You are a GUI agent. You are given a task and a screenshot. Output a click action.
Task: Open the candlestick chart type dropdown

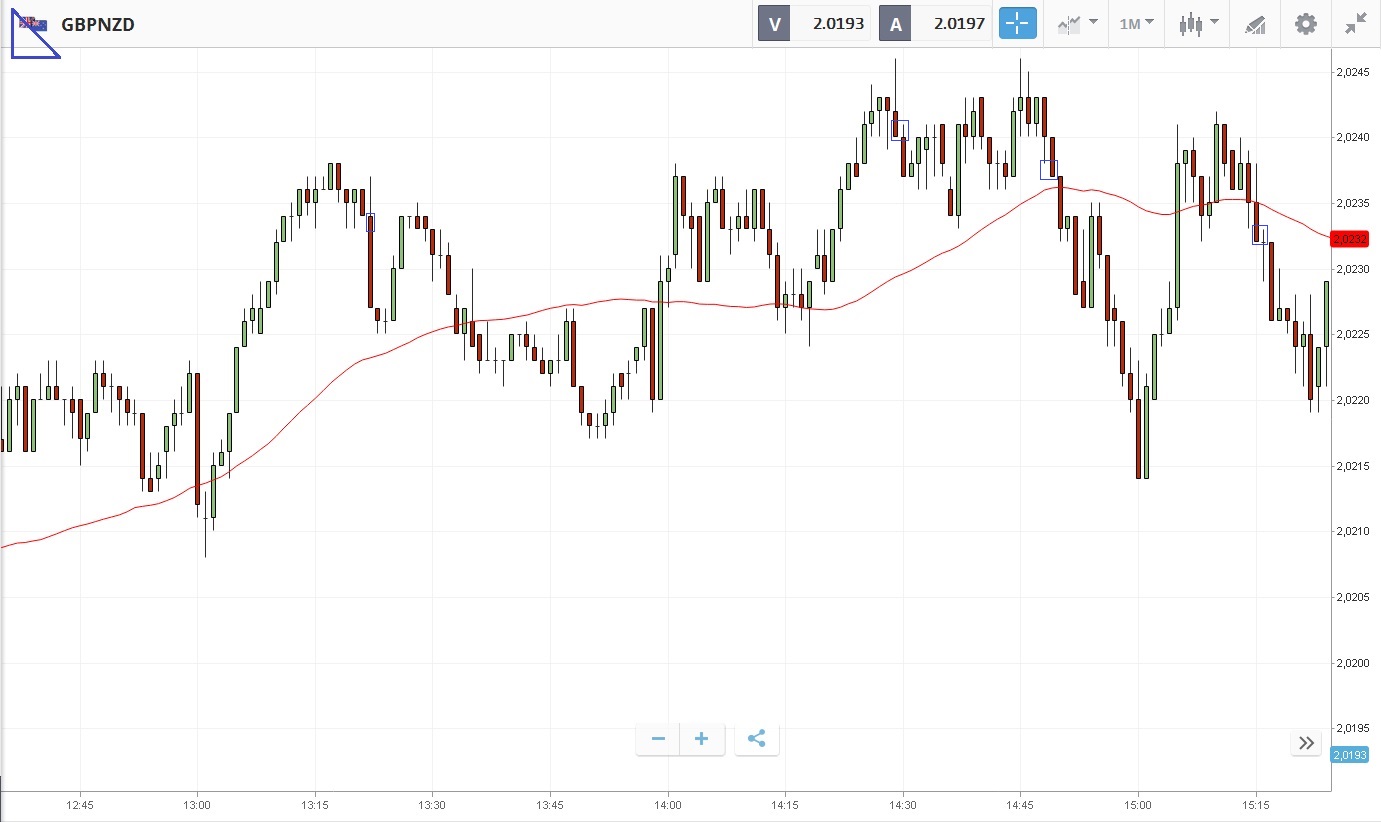pyautogui.click(x=1198, y=24)
